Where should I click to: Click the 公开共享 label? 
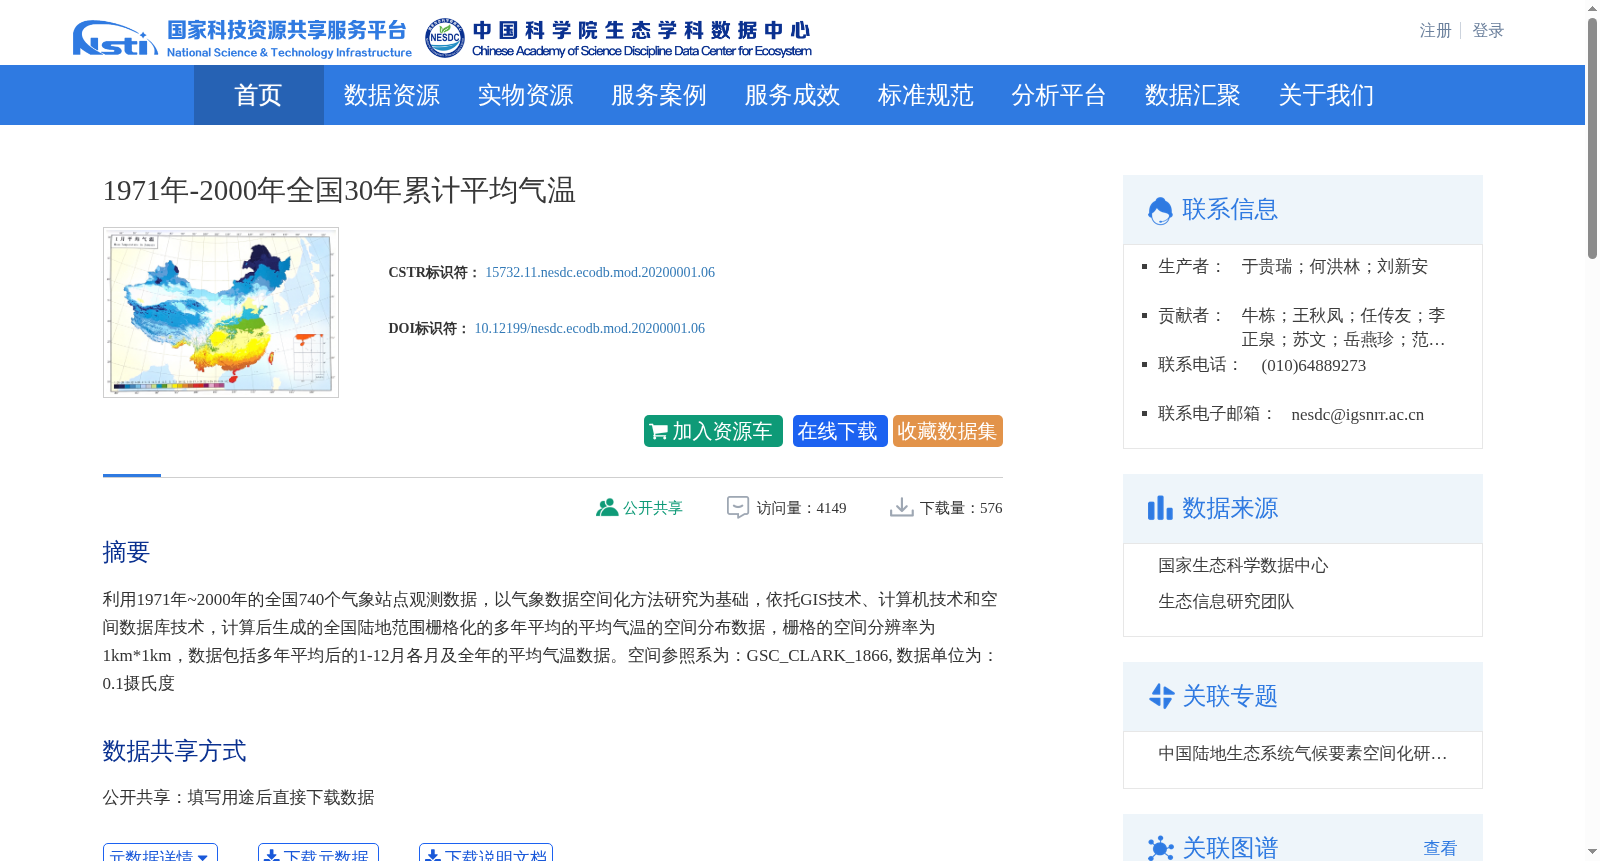653,508
